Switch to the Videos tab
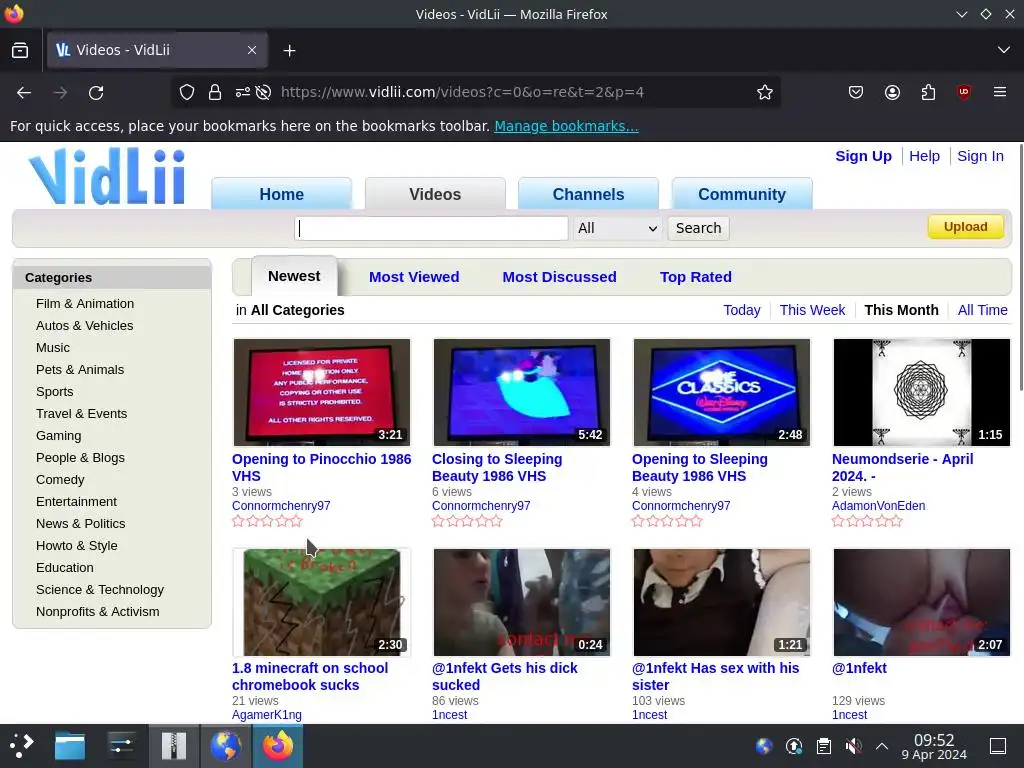The width and height of the screenshot is (1024, 768). click(x=435, y=194)
